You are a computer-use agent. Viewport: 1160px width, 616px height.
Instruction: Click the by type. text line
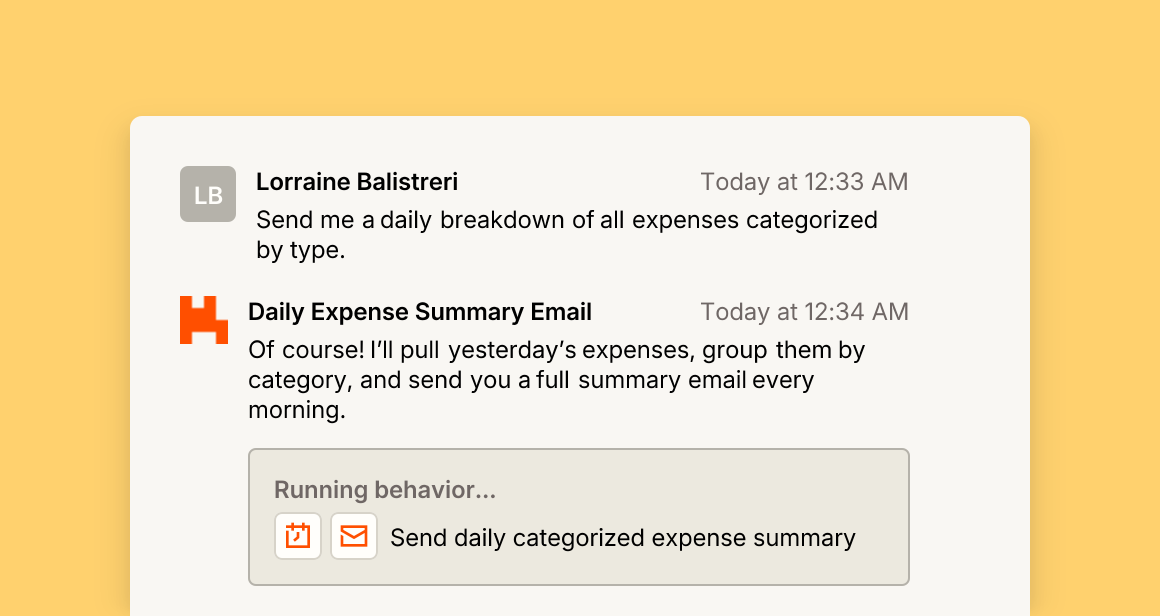click(x=300, y=251)
